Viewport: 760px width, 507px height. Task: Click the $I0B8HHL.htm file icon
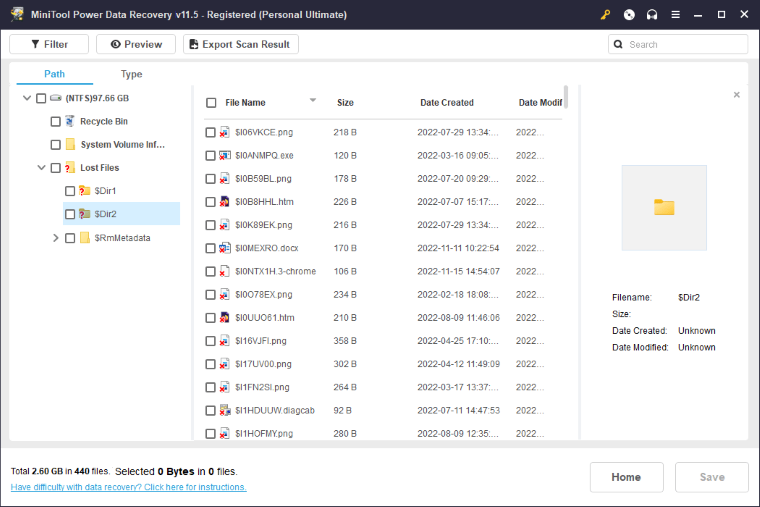point(225,202)
